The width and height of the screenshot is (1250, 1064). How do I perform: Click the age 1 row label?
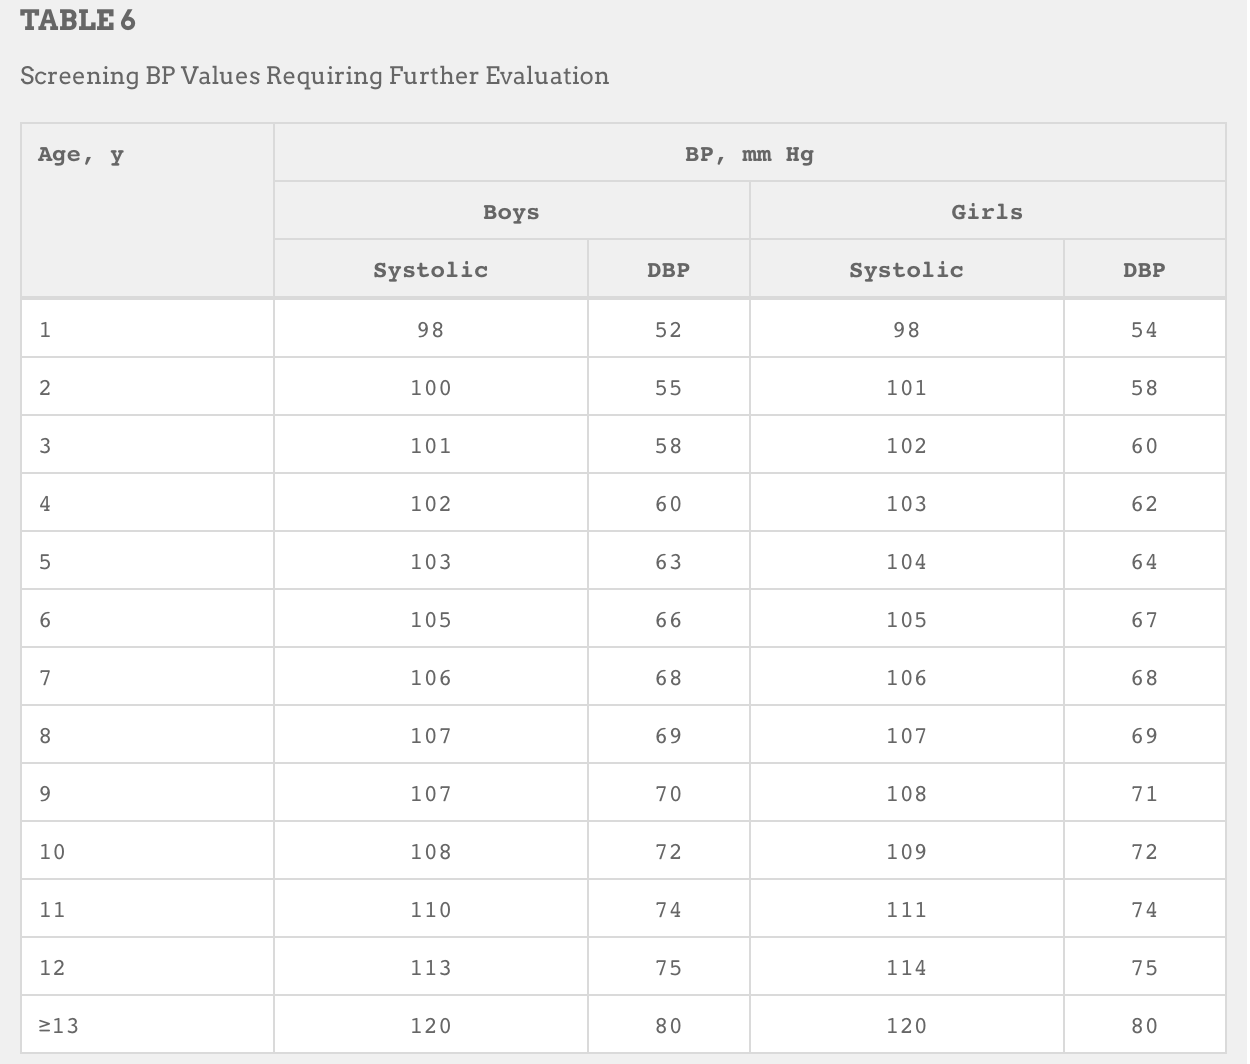click(x=45, y=330)
